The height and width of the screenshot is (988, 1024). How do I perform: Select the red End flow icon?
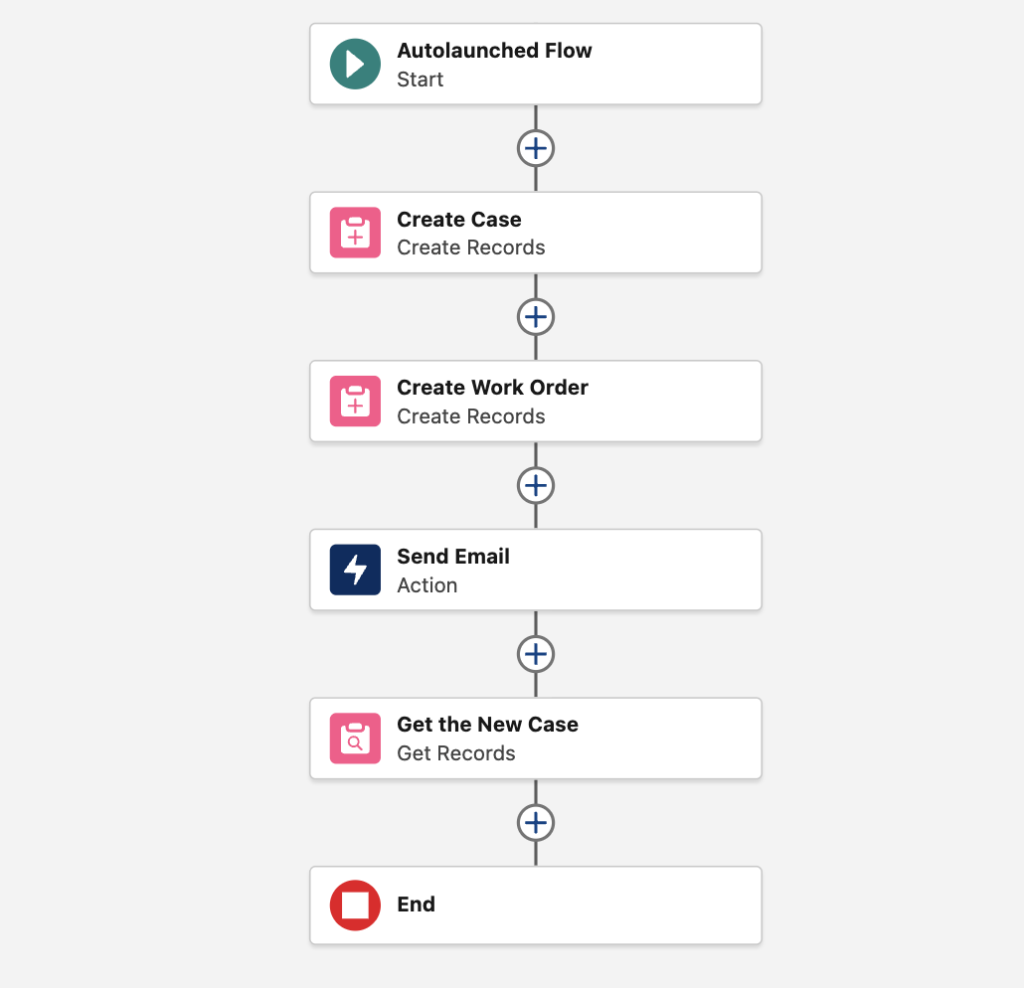click(x=355, y=904)
